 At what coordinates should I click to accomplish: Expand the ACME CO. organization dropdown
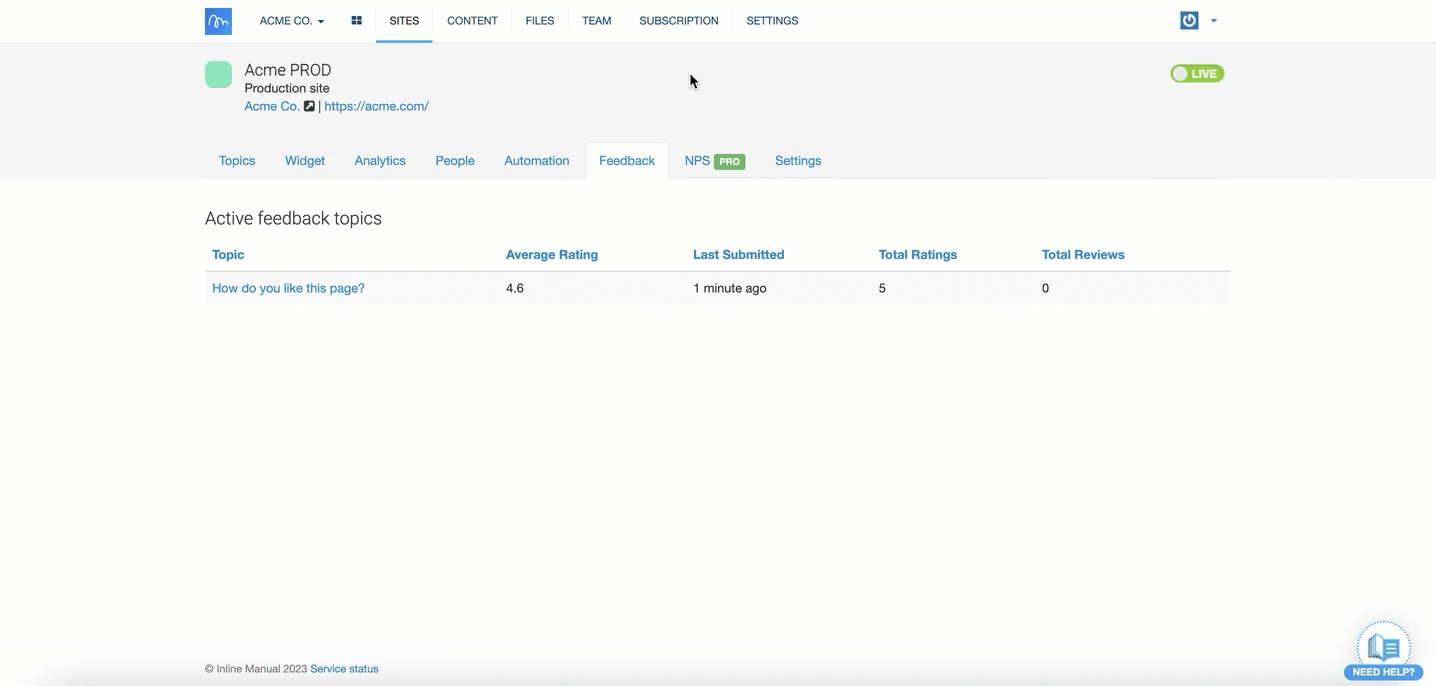[x=291, y=21]
